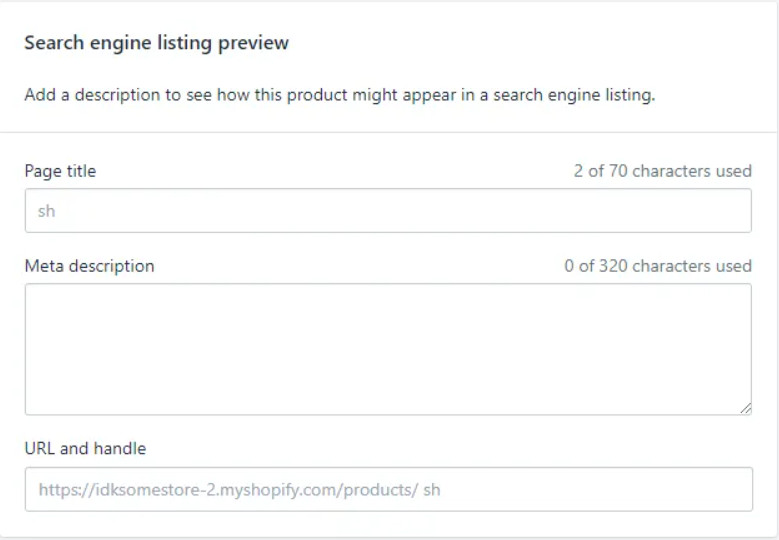Click the "Search engine listing preview" heading
Image resolution: width=779 pixels, height=540 pixels.
pos(156,43)
